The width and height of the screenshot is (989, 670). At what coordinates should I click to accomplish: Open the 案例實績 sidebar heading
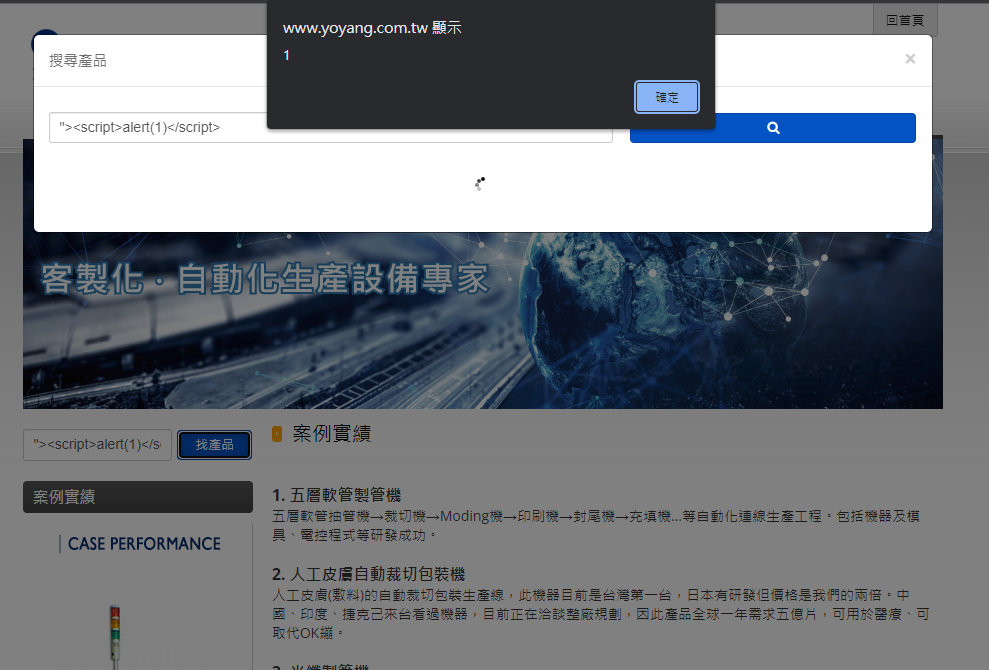pyautogui.click(x=138, y=497)
